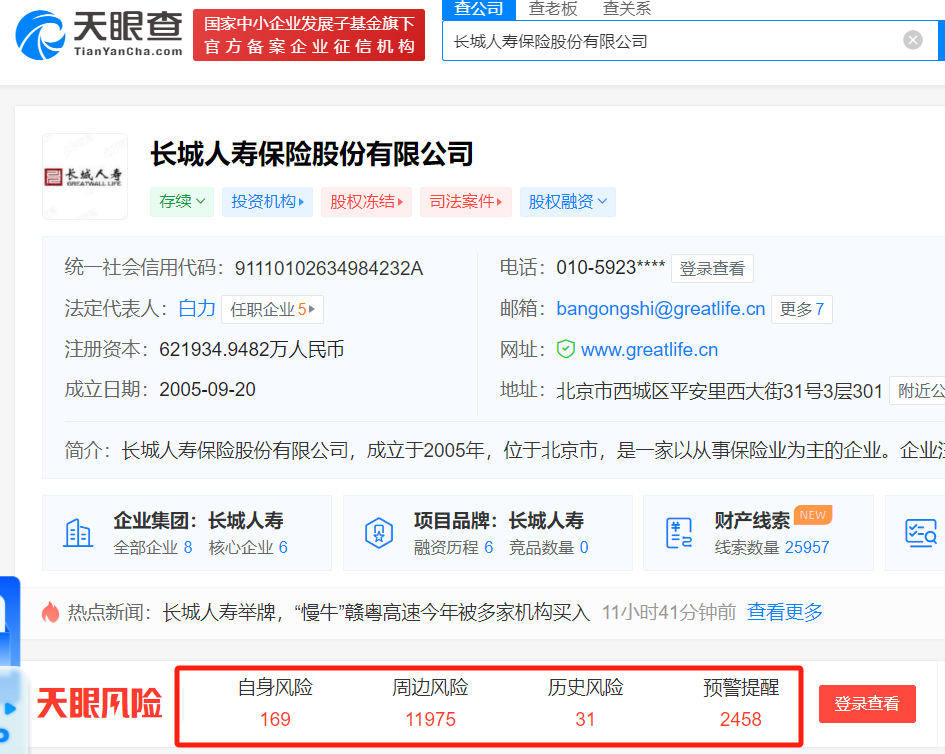The height and width of the screenshot is (754, 945).
Task: Click the flame icon beside 热点新闻
Action: pyautogui.click(x=50, y=612)
